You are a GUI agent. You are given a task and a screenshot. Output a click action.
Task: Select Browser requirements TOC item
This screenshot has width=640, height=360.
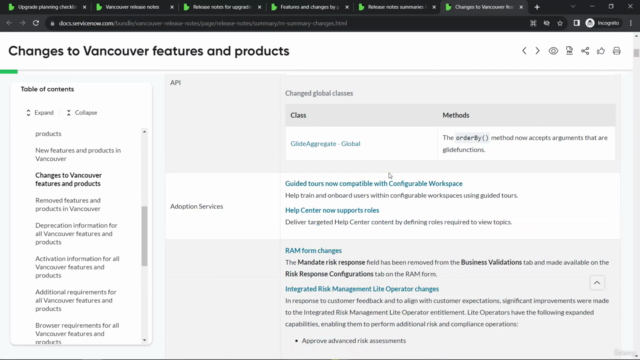(77, 333)
